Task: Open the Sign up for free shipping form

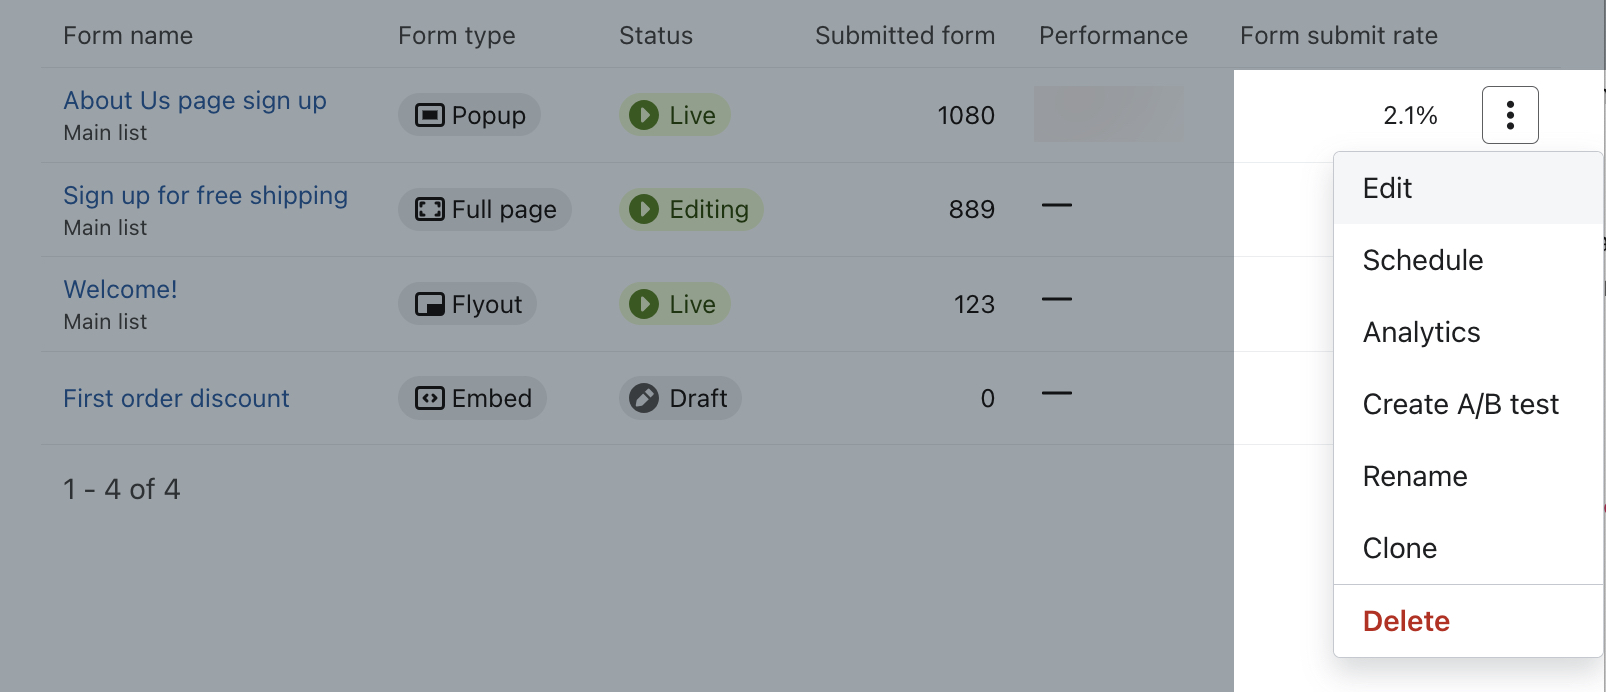Action: click(205, 195)
